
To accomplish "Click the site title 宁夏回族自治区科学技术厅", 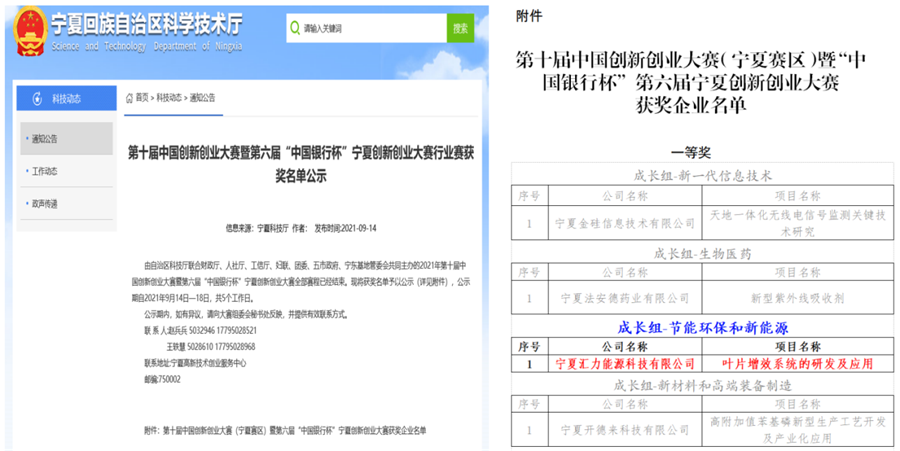I will click(147, 24).
